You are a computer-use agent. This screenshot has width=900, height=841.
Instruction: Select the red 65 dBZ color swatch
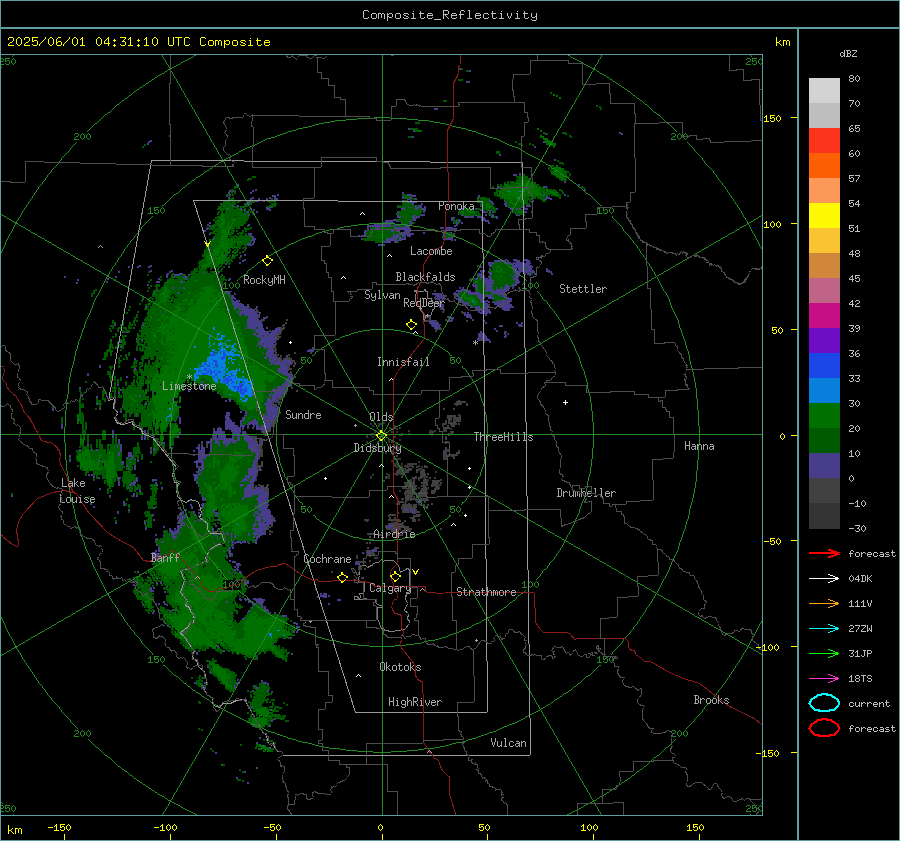pos(824,140)
